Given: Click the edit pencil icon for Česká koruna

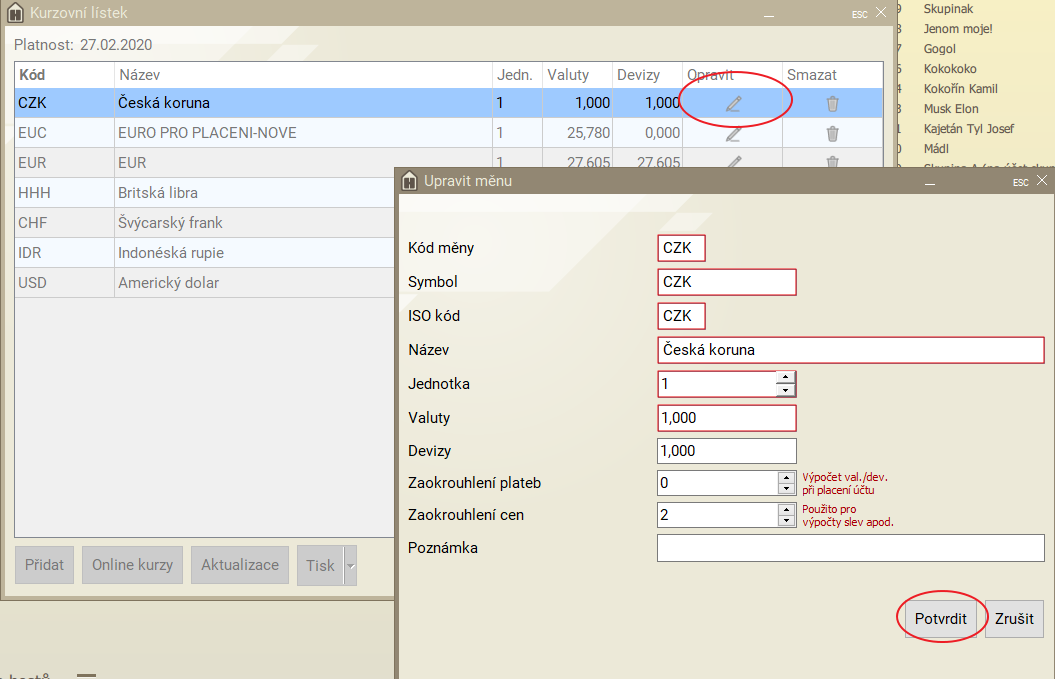Looking at the screenshot, I should [x=734, y=103].
